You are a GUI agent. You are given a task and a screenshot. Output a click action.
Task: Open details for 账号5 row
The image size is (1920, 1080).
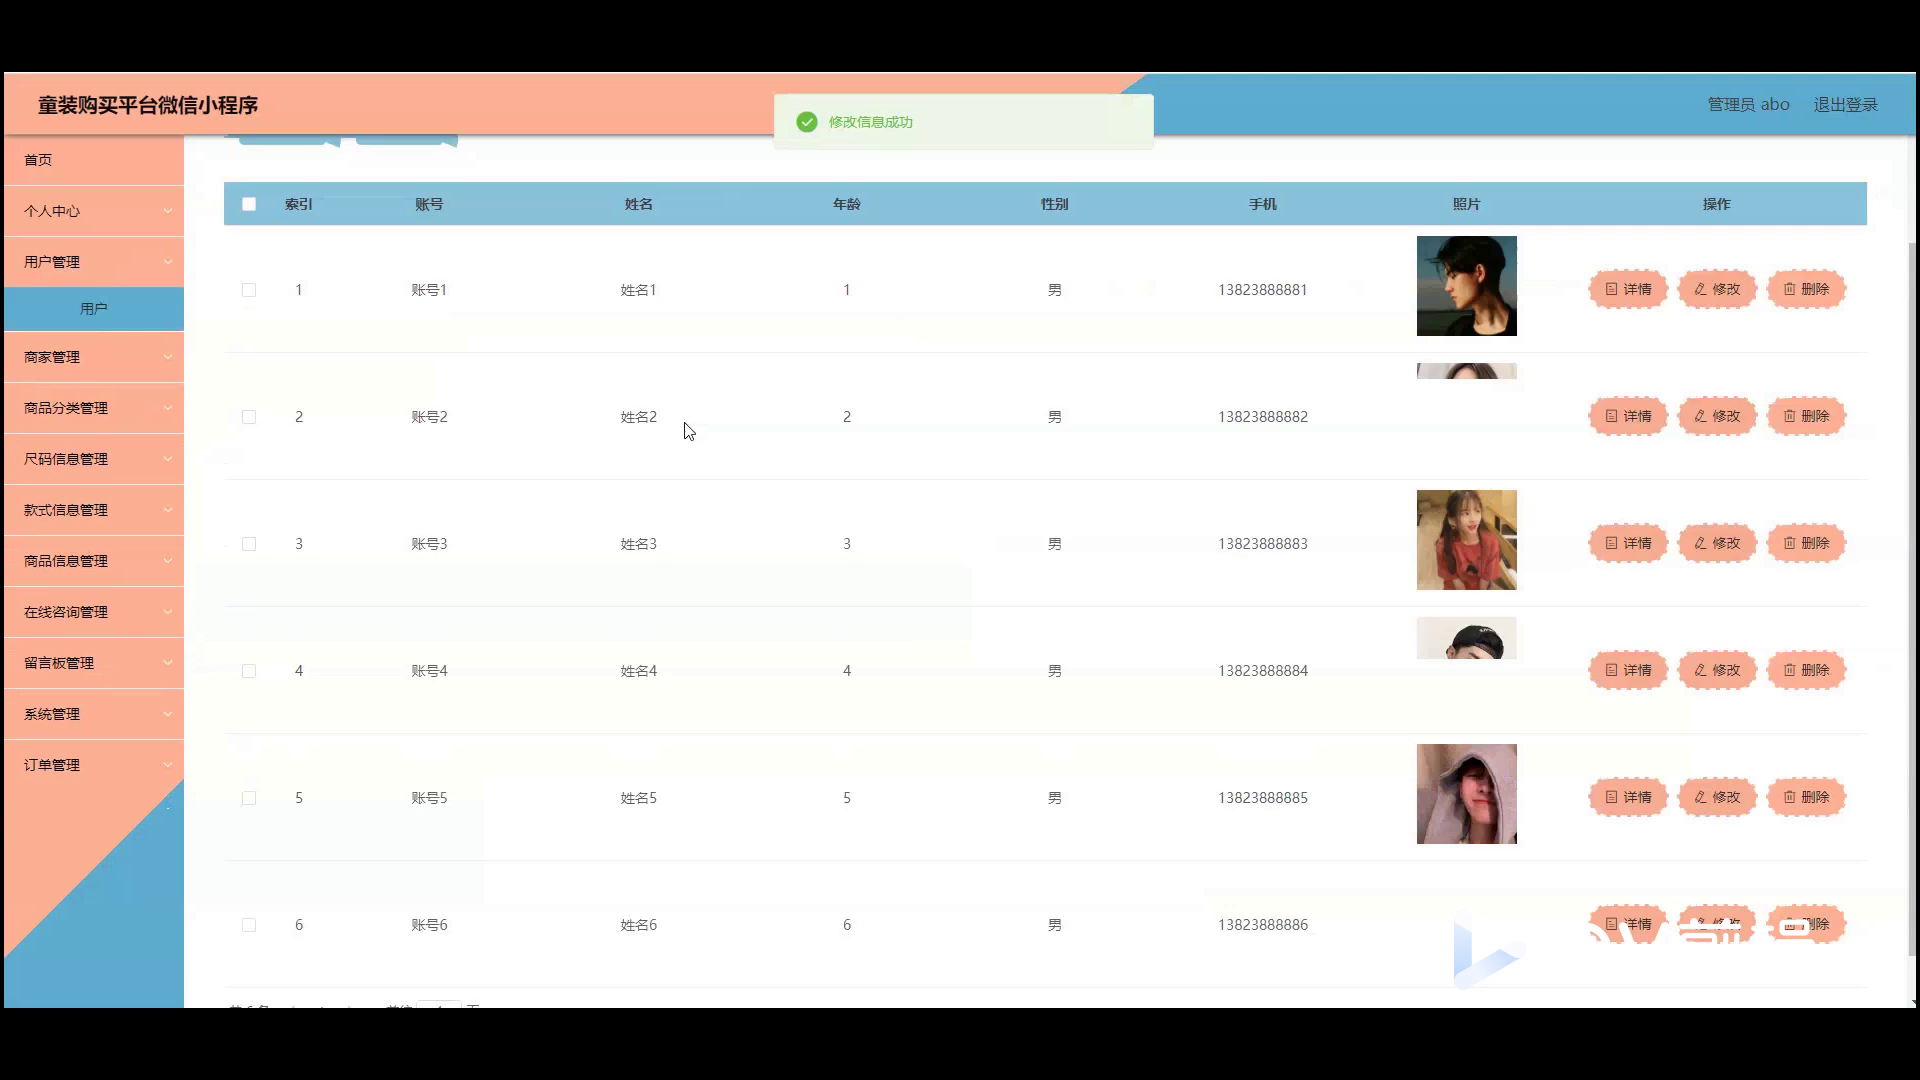tap(1628, 797)
